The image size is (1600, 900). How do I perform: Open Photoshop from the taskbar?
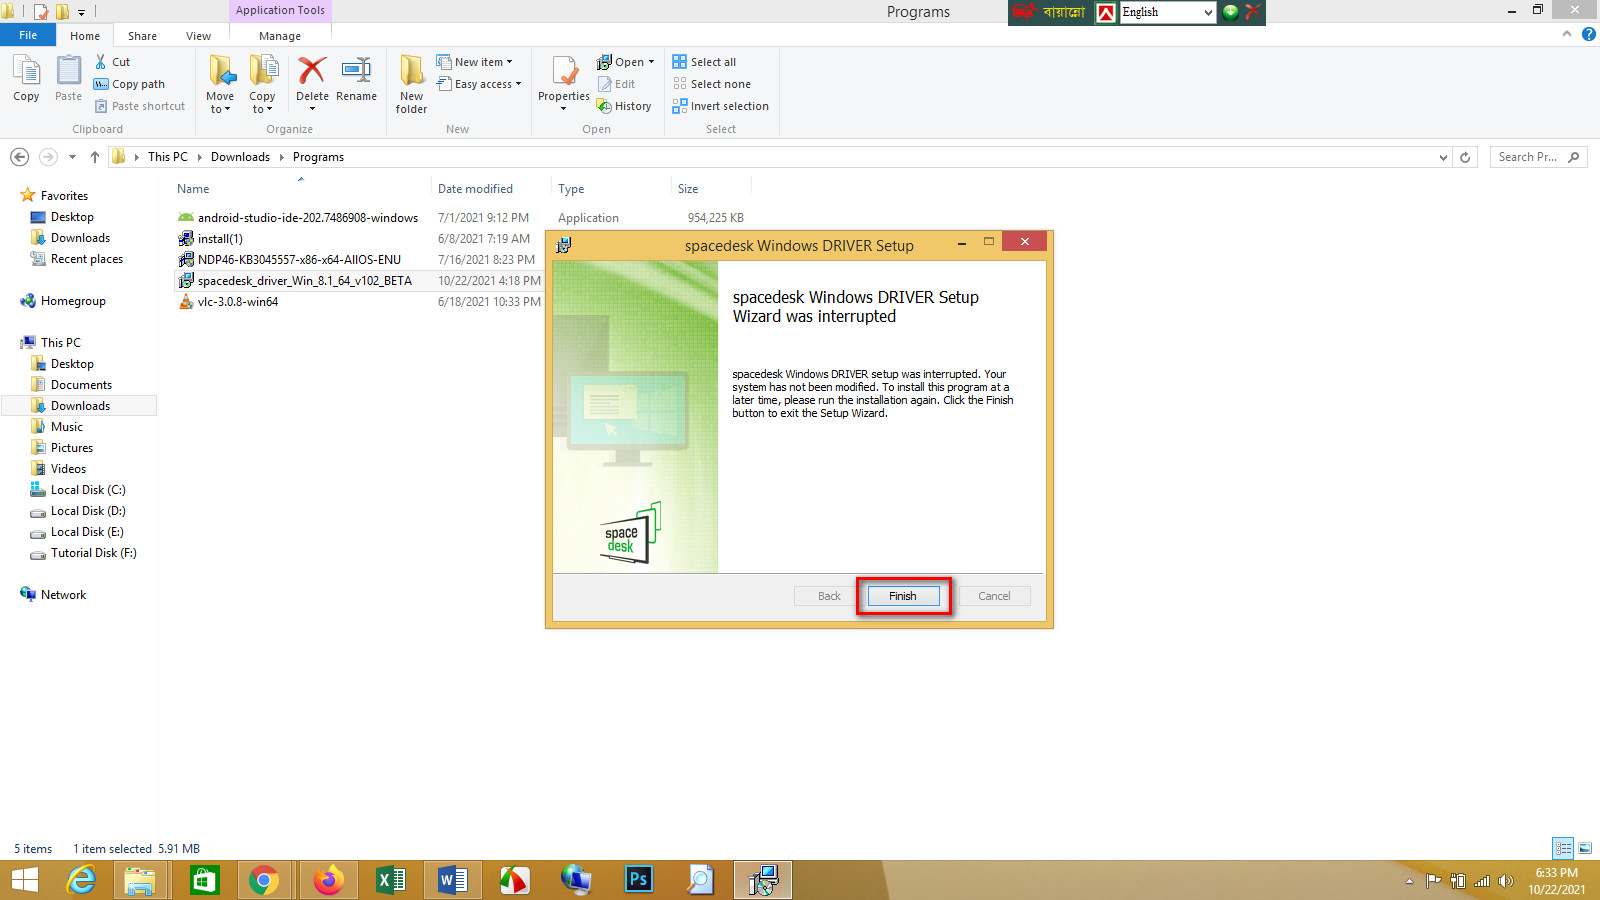[x=638, y=880]
